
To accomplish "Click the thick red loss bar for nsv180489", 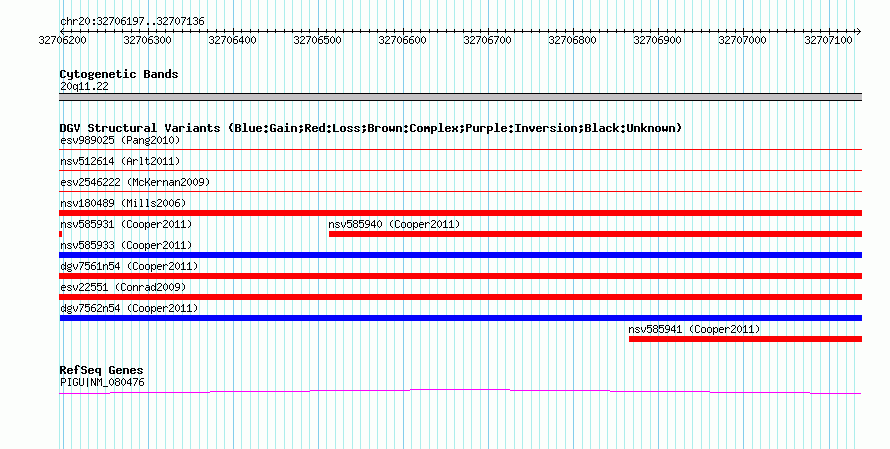I will pos(460,213).
